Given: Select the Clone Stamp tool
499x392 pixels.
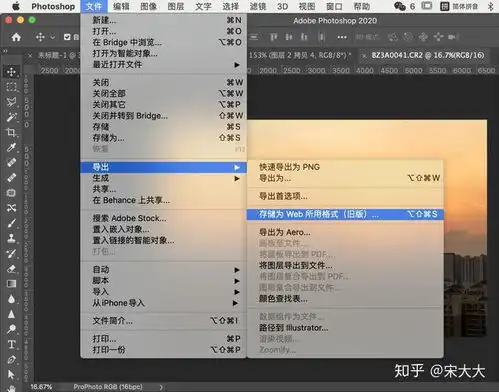Looking at the screenshot, I should pyautogui.click(x=11, y=238).
